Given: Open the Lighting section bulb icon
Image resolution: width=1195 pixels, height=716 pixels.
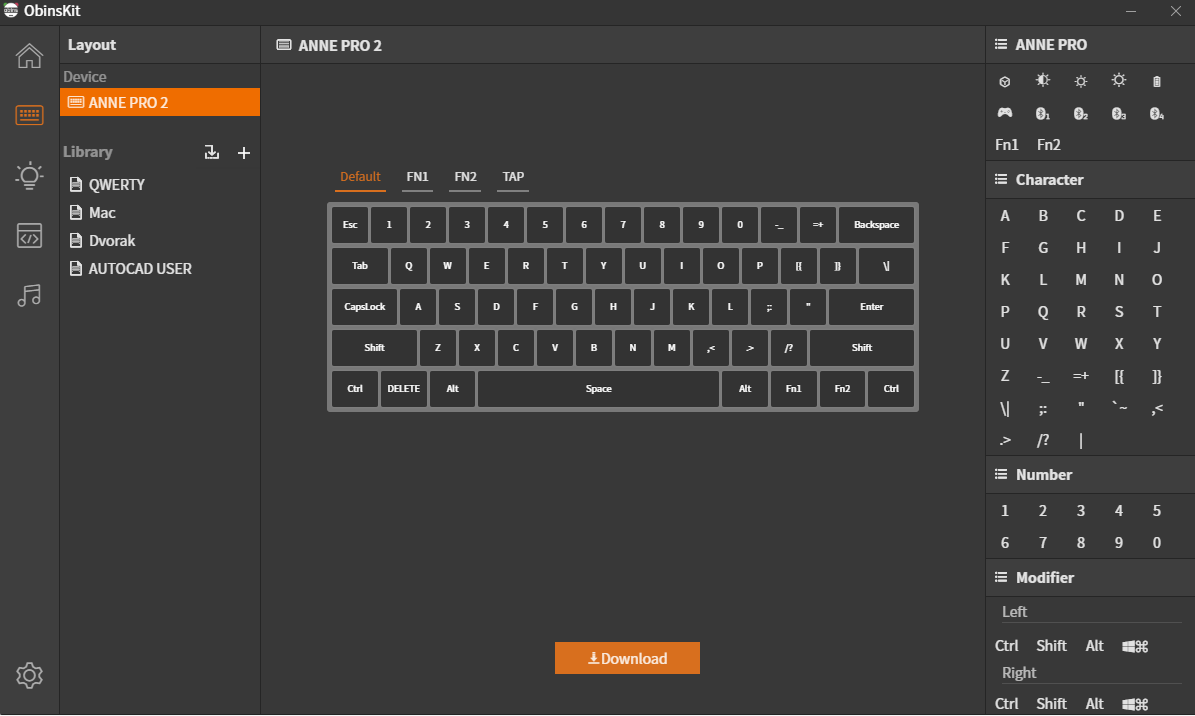Looking at the screenshot, I should 29,176.
